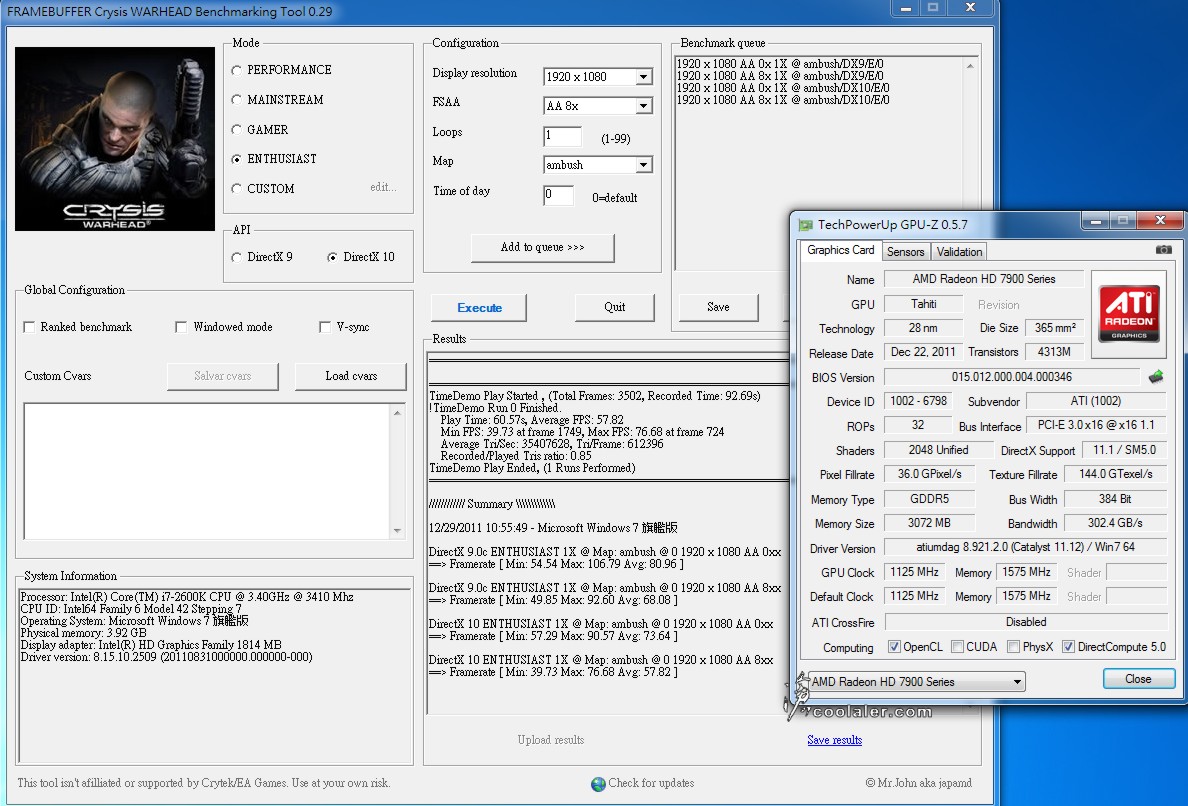Tick the PhysX checkbox in GPU-Z

[1014, 647]
